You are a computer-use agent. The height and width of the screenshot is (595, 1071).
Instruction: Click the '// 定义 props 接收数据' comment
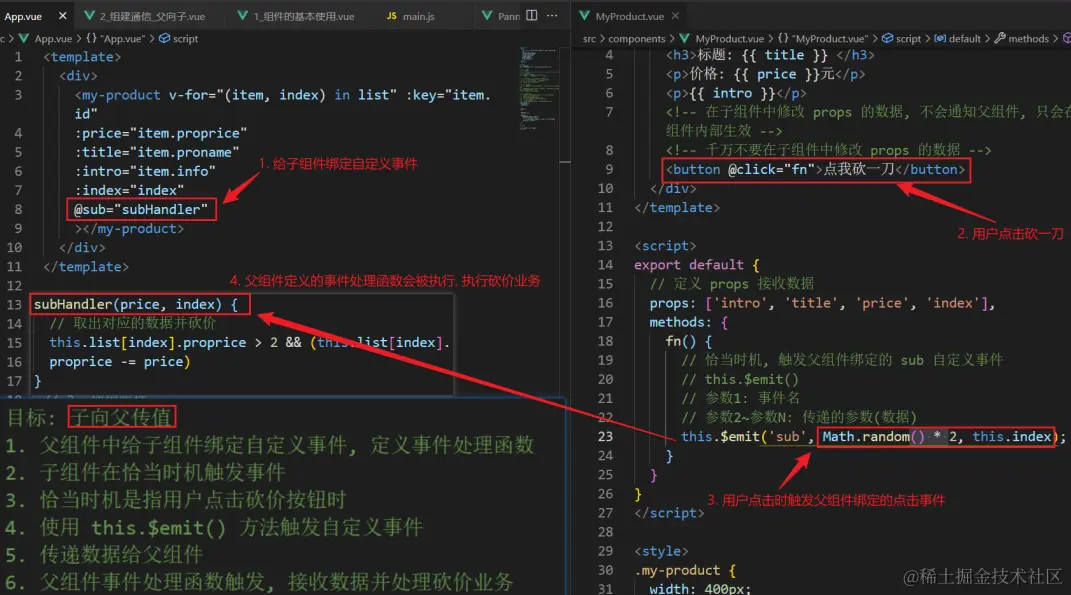[x=732, y=284]
